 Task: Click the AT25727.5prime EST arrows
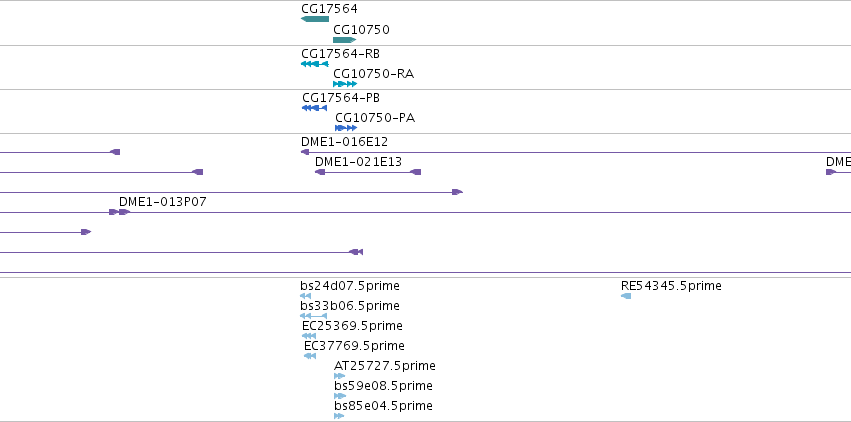coord(339,376)
